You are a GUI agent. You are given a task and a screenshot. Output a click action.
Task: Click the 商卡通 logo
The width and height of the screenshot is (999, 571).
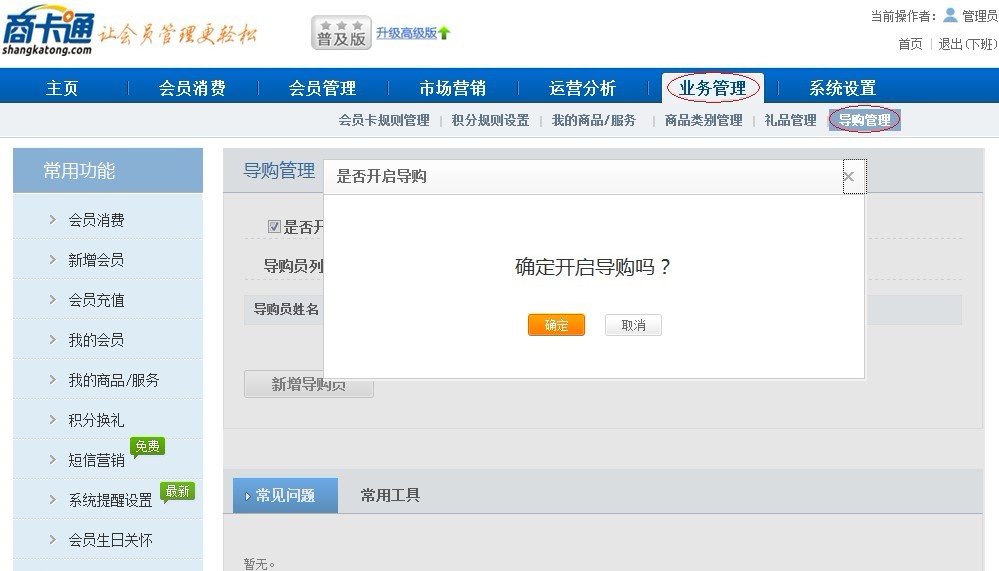pyautogui.click(x=48, y=30)
